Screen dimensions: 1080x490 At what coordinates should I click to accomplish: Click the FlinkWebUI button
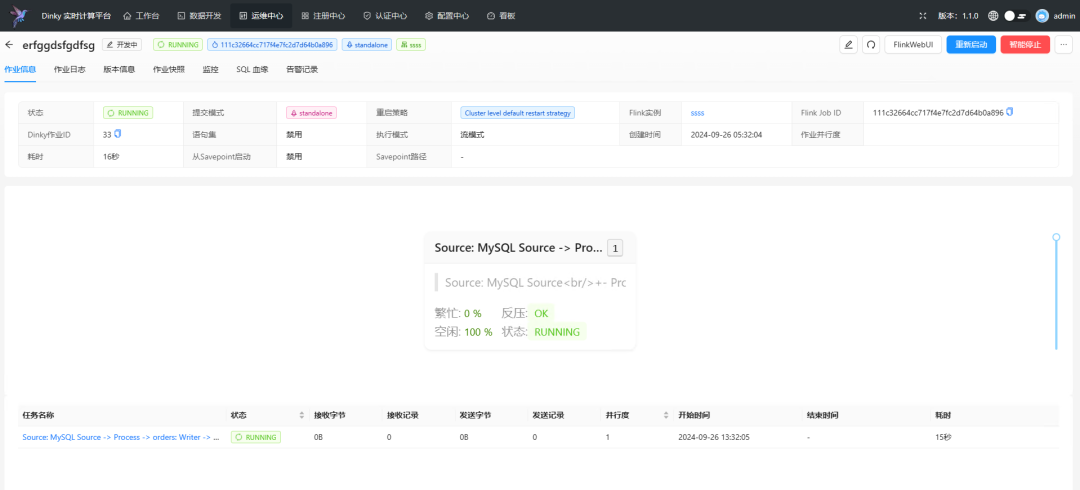coord(913,45)
